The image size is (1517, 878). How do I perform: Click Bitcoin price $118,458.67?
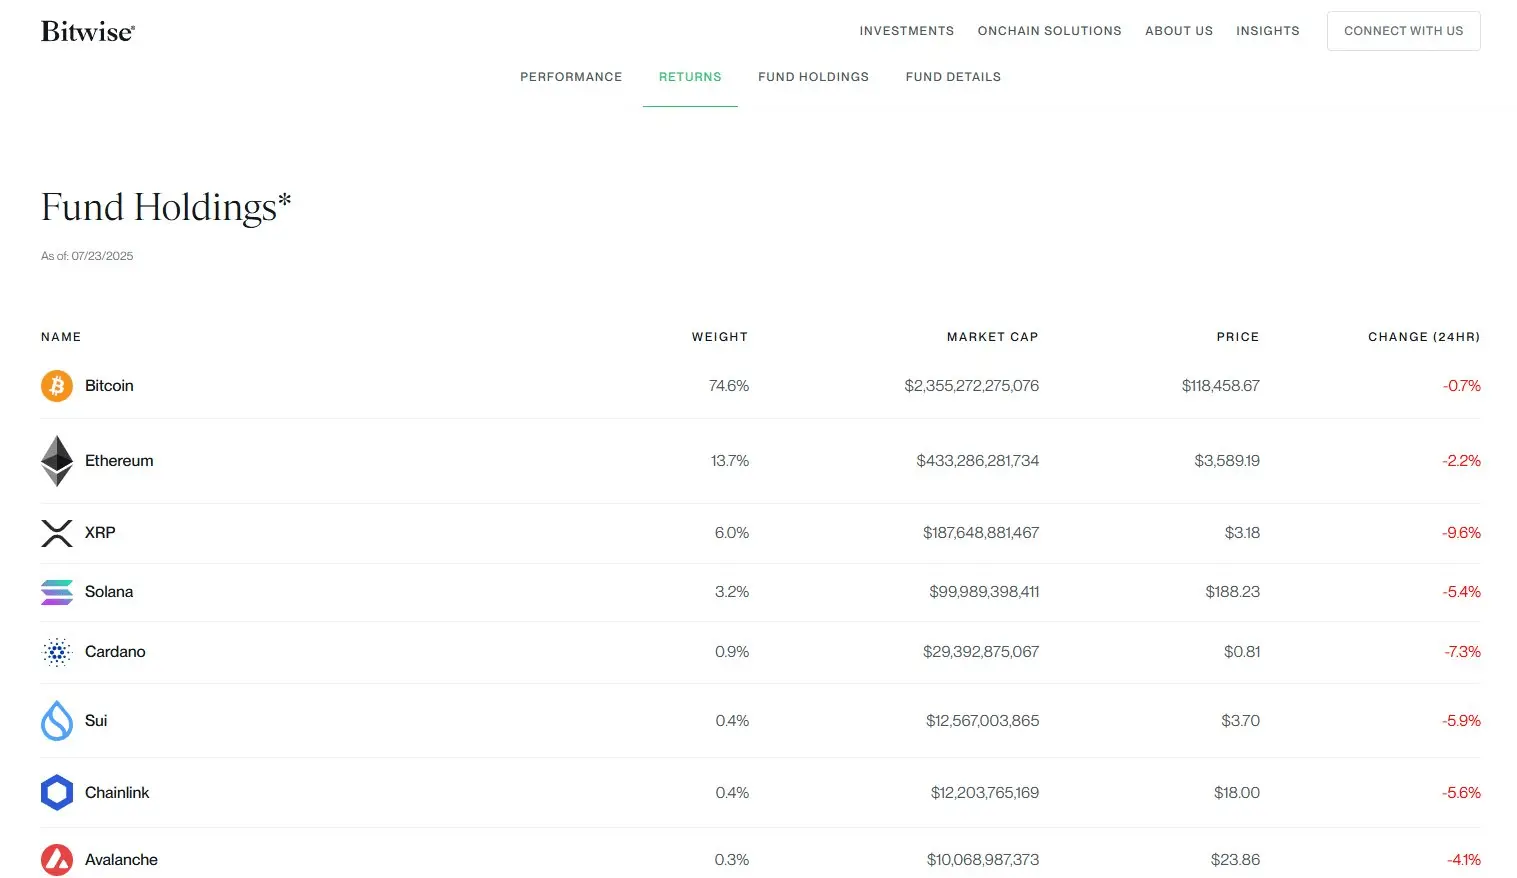(1221, 386)
